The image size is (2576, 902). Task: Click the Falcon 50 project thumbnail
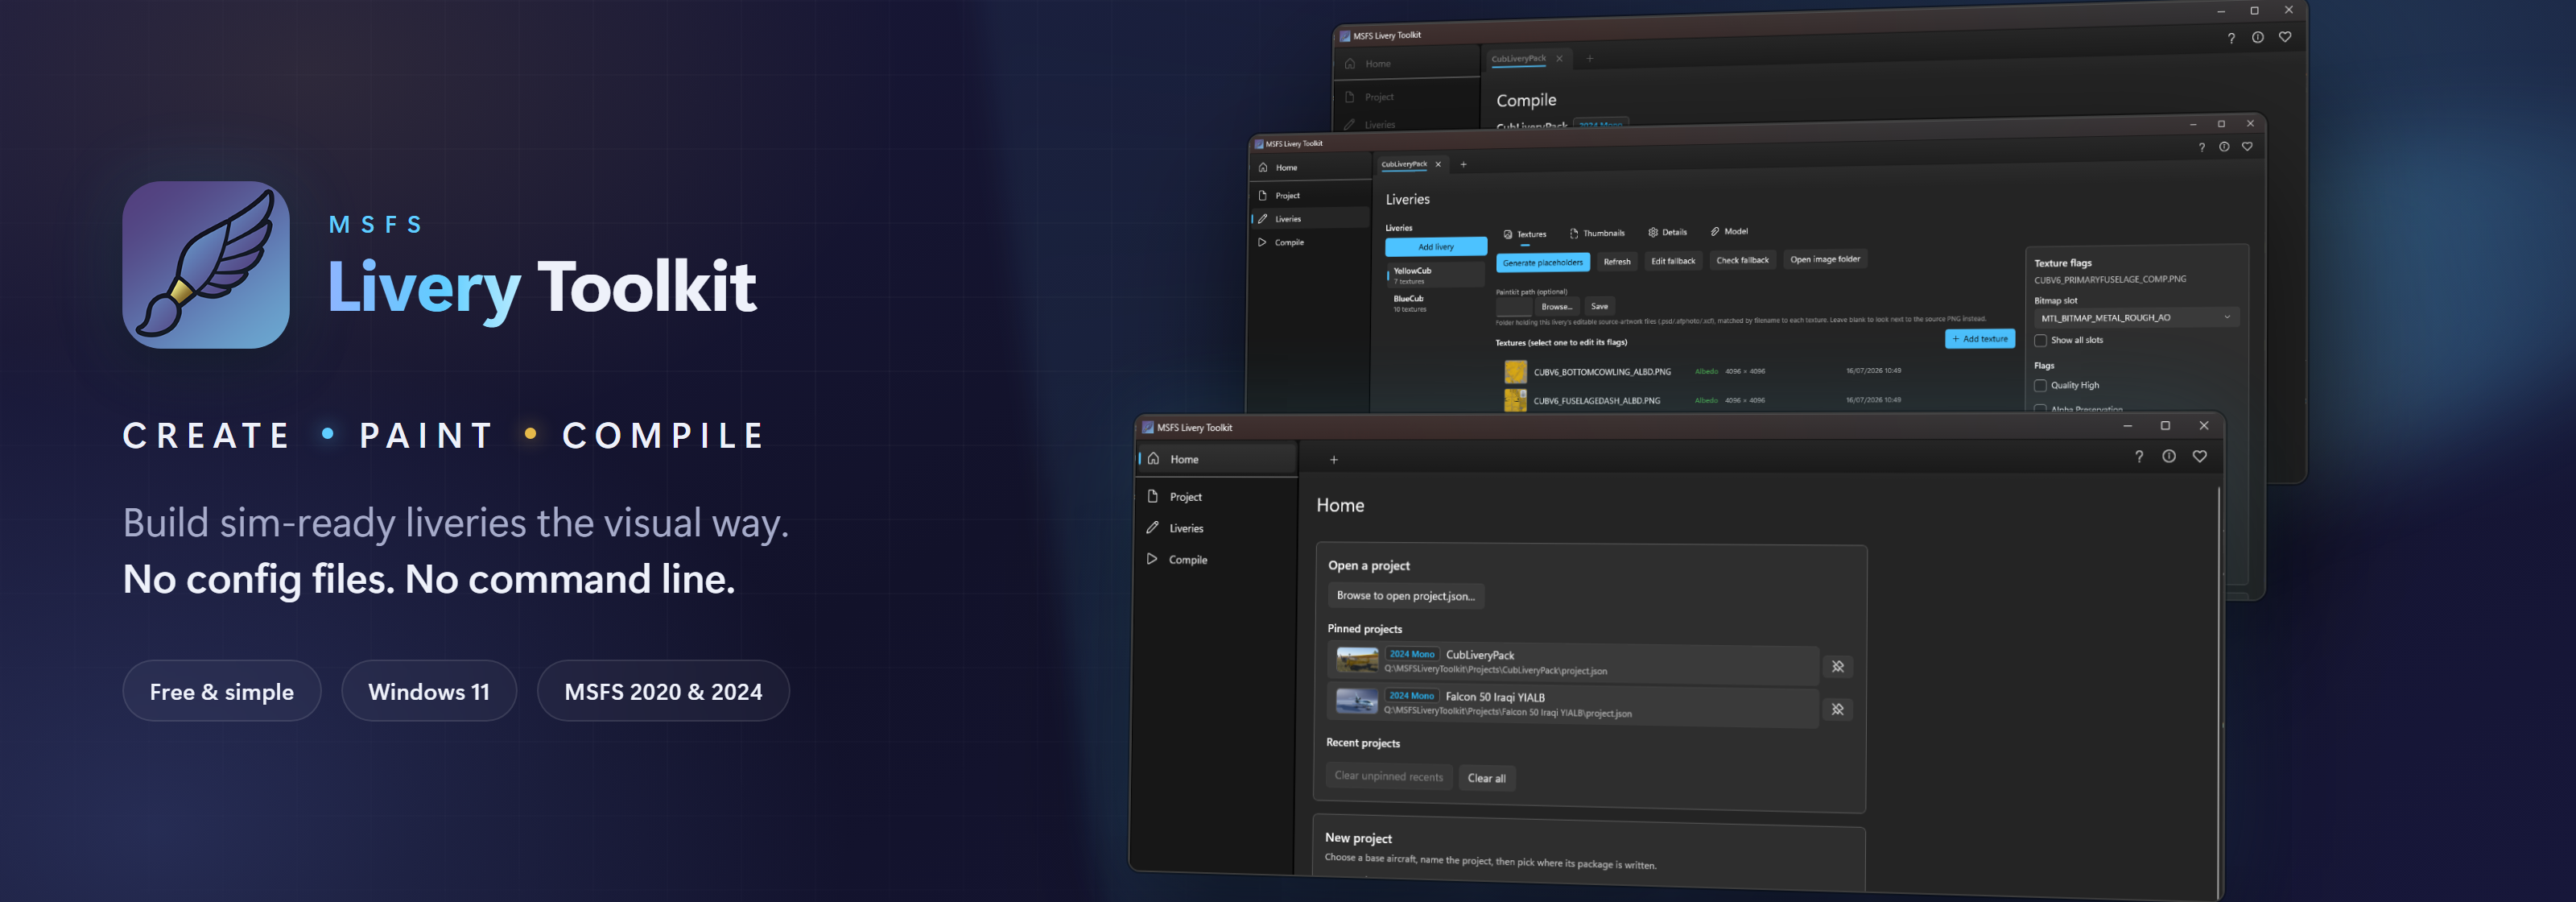point(1356,702)
